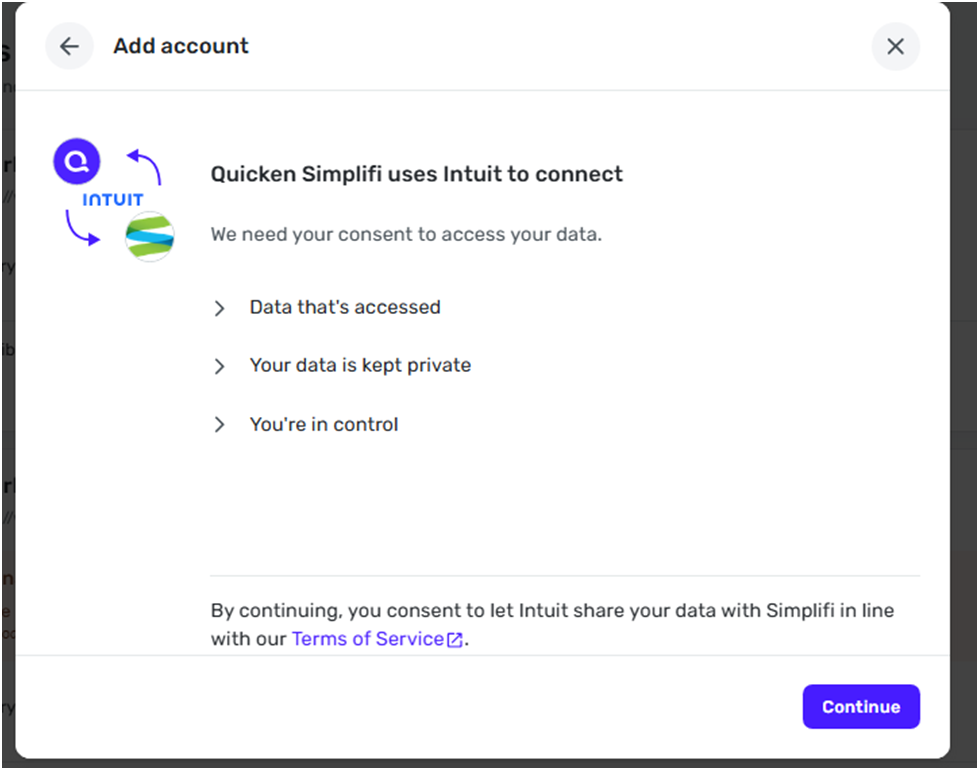Viewport: 979px width, 770px height.
Task: Click the Quicken Simplifi uses Intuit heading
Action: (416, 174)
